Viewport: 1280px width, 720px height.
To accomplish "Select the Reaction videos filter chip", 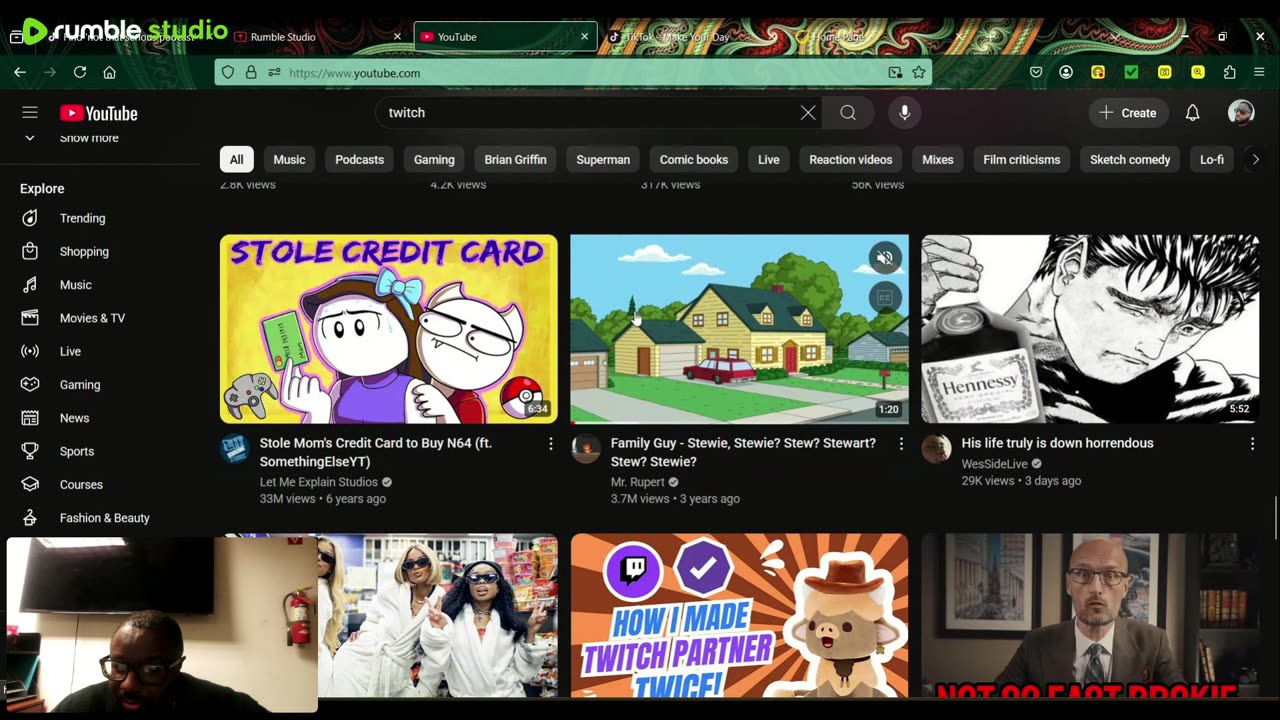I will [851, 159].
